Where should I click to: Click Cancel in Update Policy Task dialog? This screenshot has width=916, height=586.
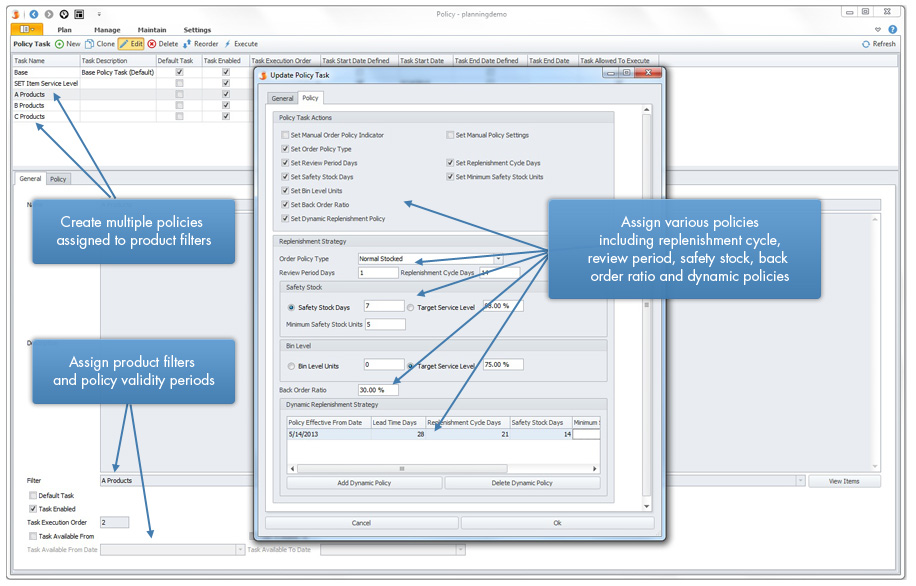click(362, 523)
